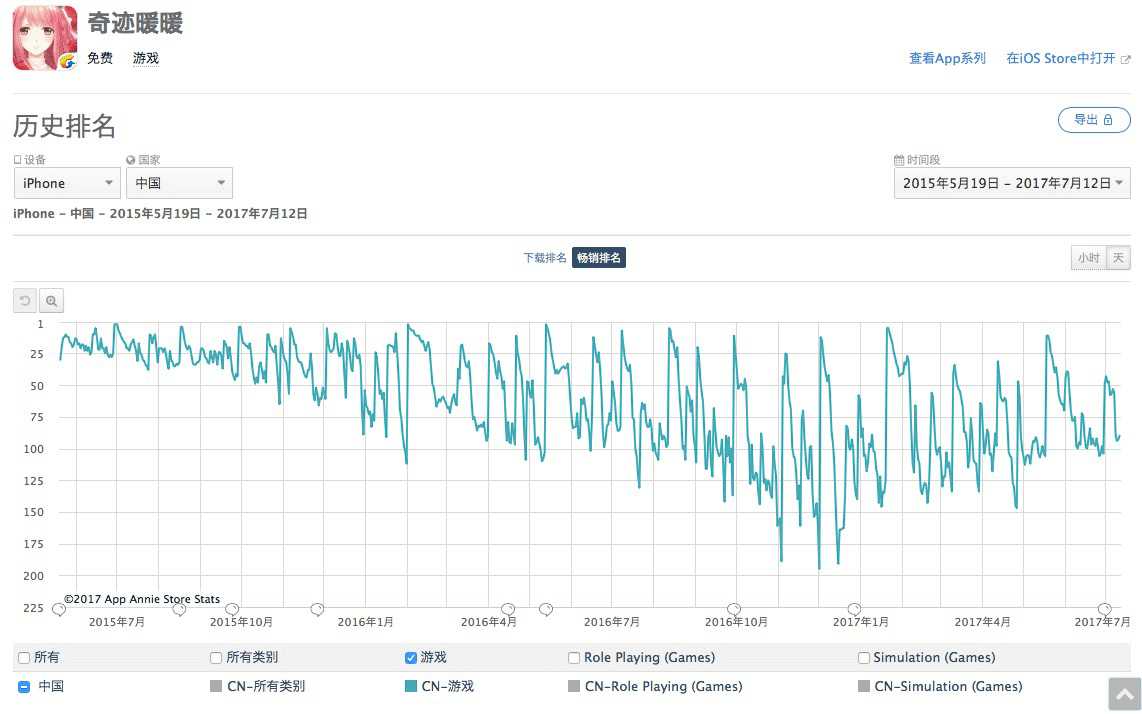The width and height of the screenshot is (1142, 714).
Task: Click the 2016年7月 axis label
Action: [612, 622]
